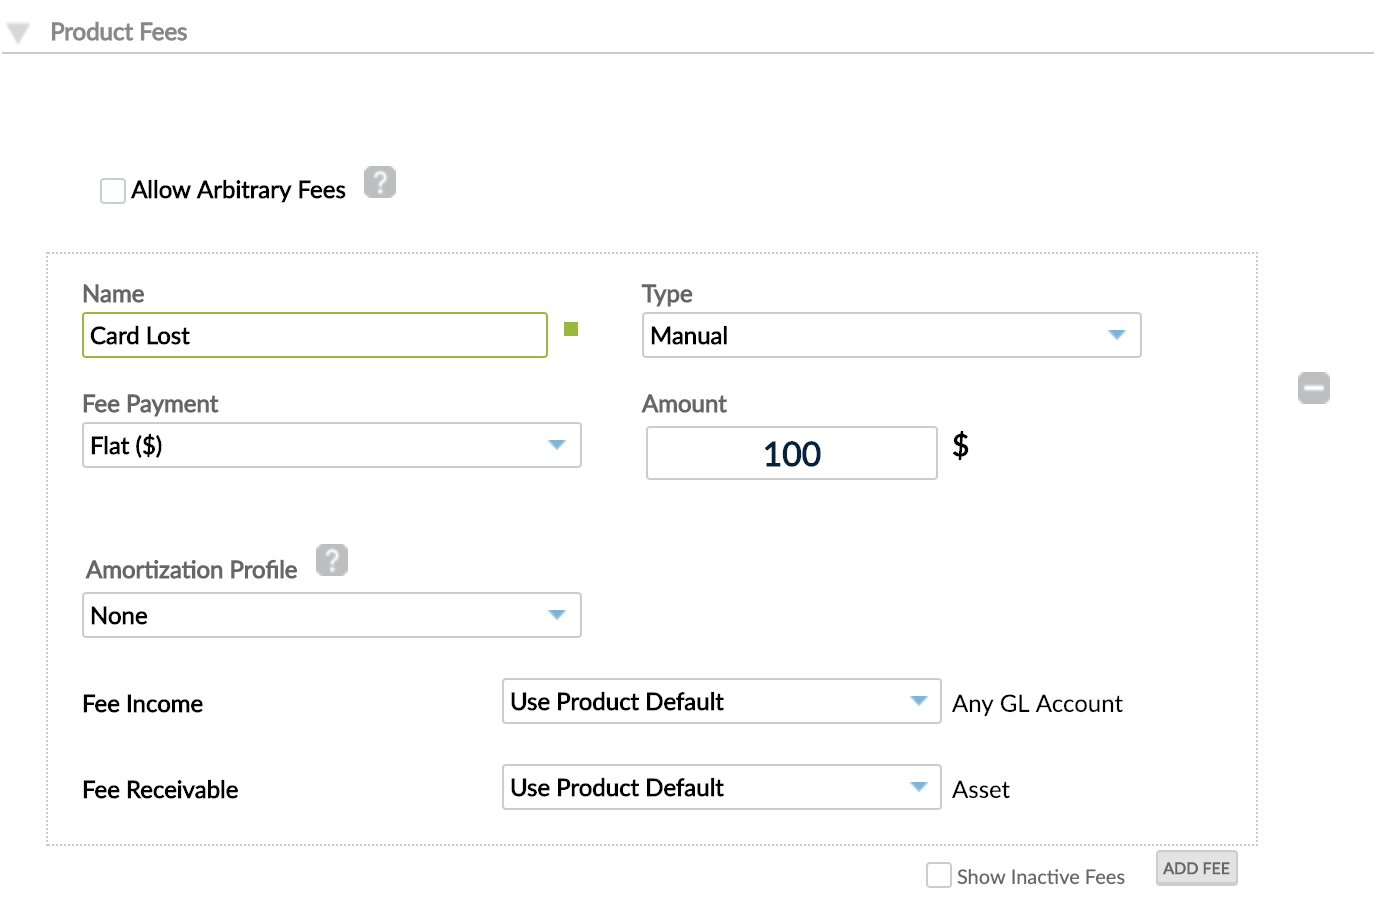The height and width of the screenshot is (916, 1380).
Task: Click the Fee Income dropdown arrow
Action: tap(917, 702)
